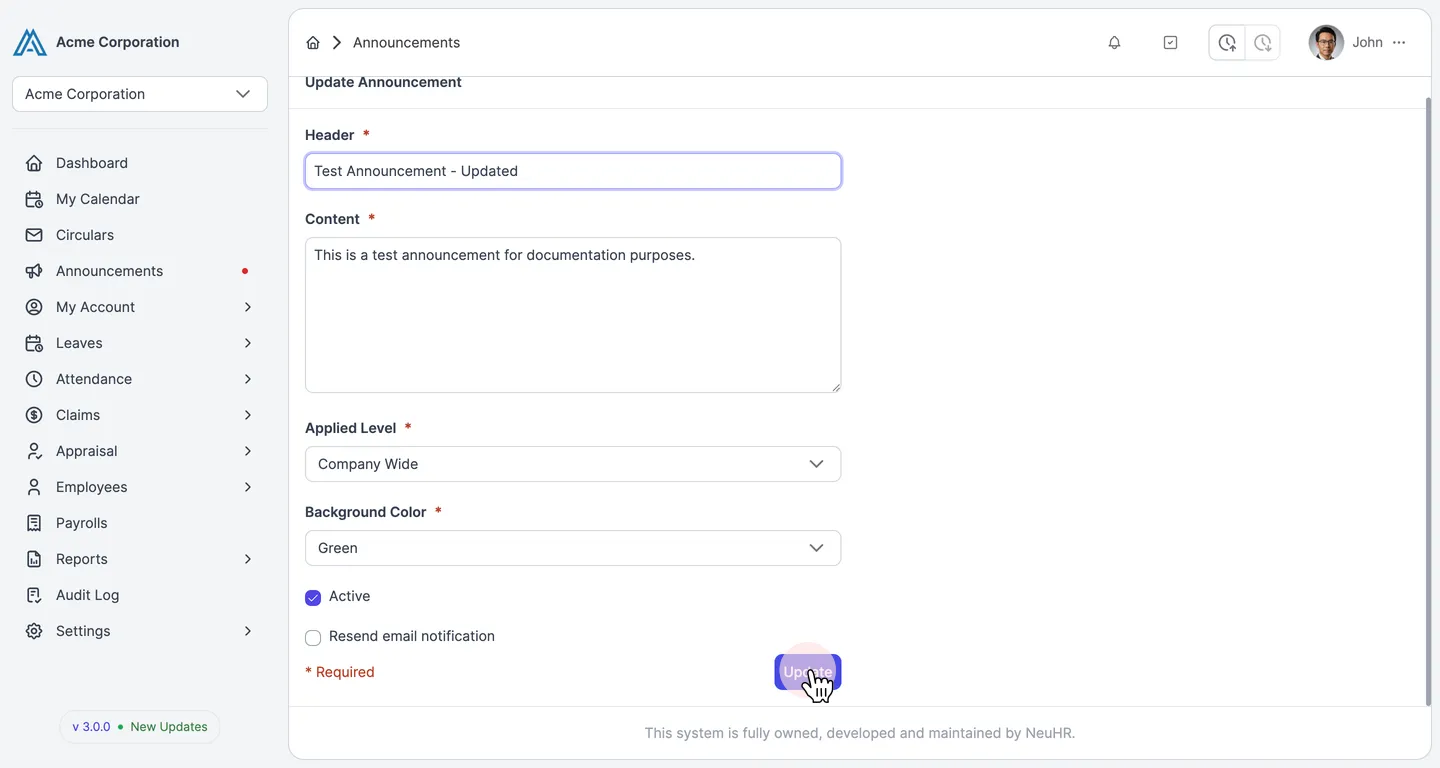
Task: Click the Payrolls receipt icon
Action: pos(34,523)
